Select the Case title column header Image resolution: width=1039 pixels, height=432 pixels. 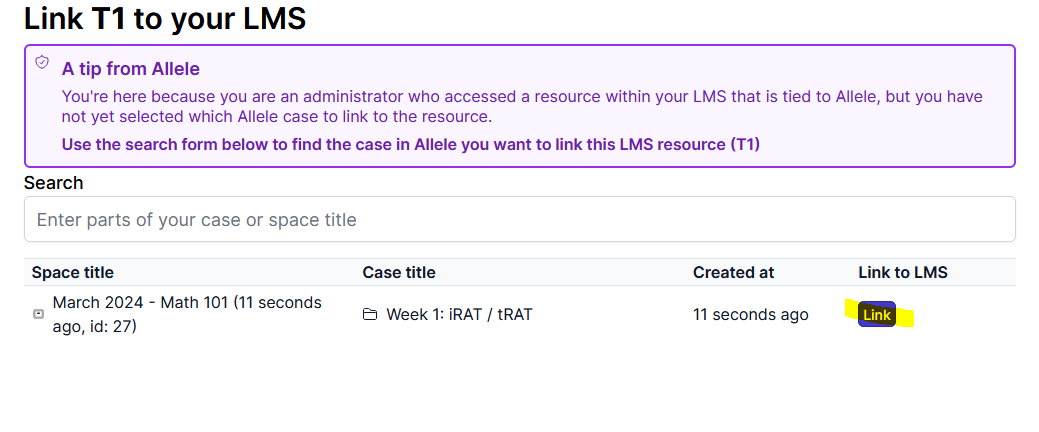398,272
